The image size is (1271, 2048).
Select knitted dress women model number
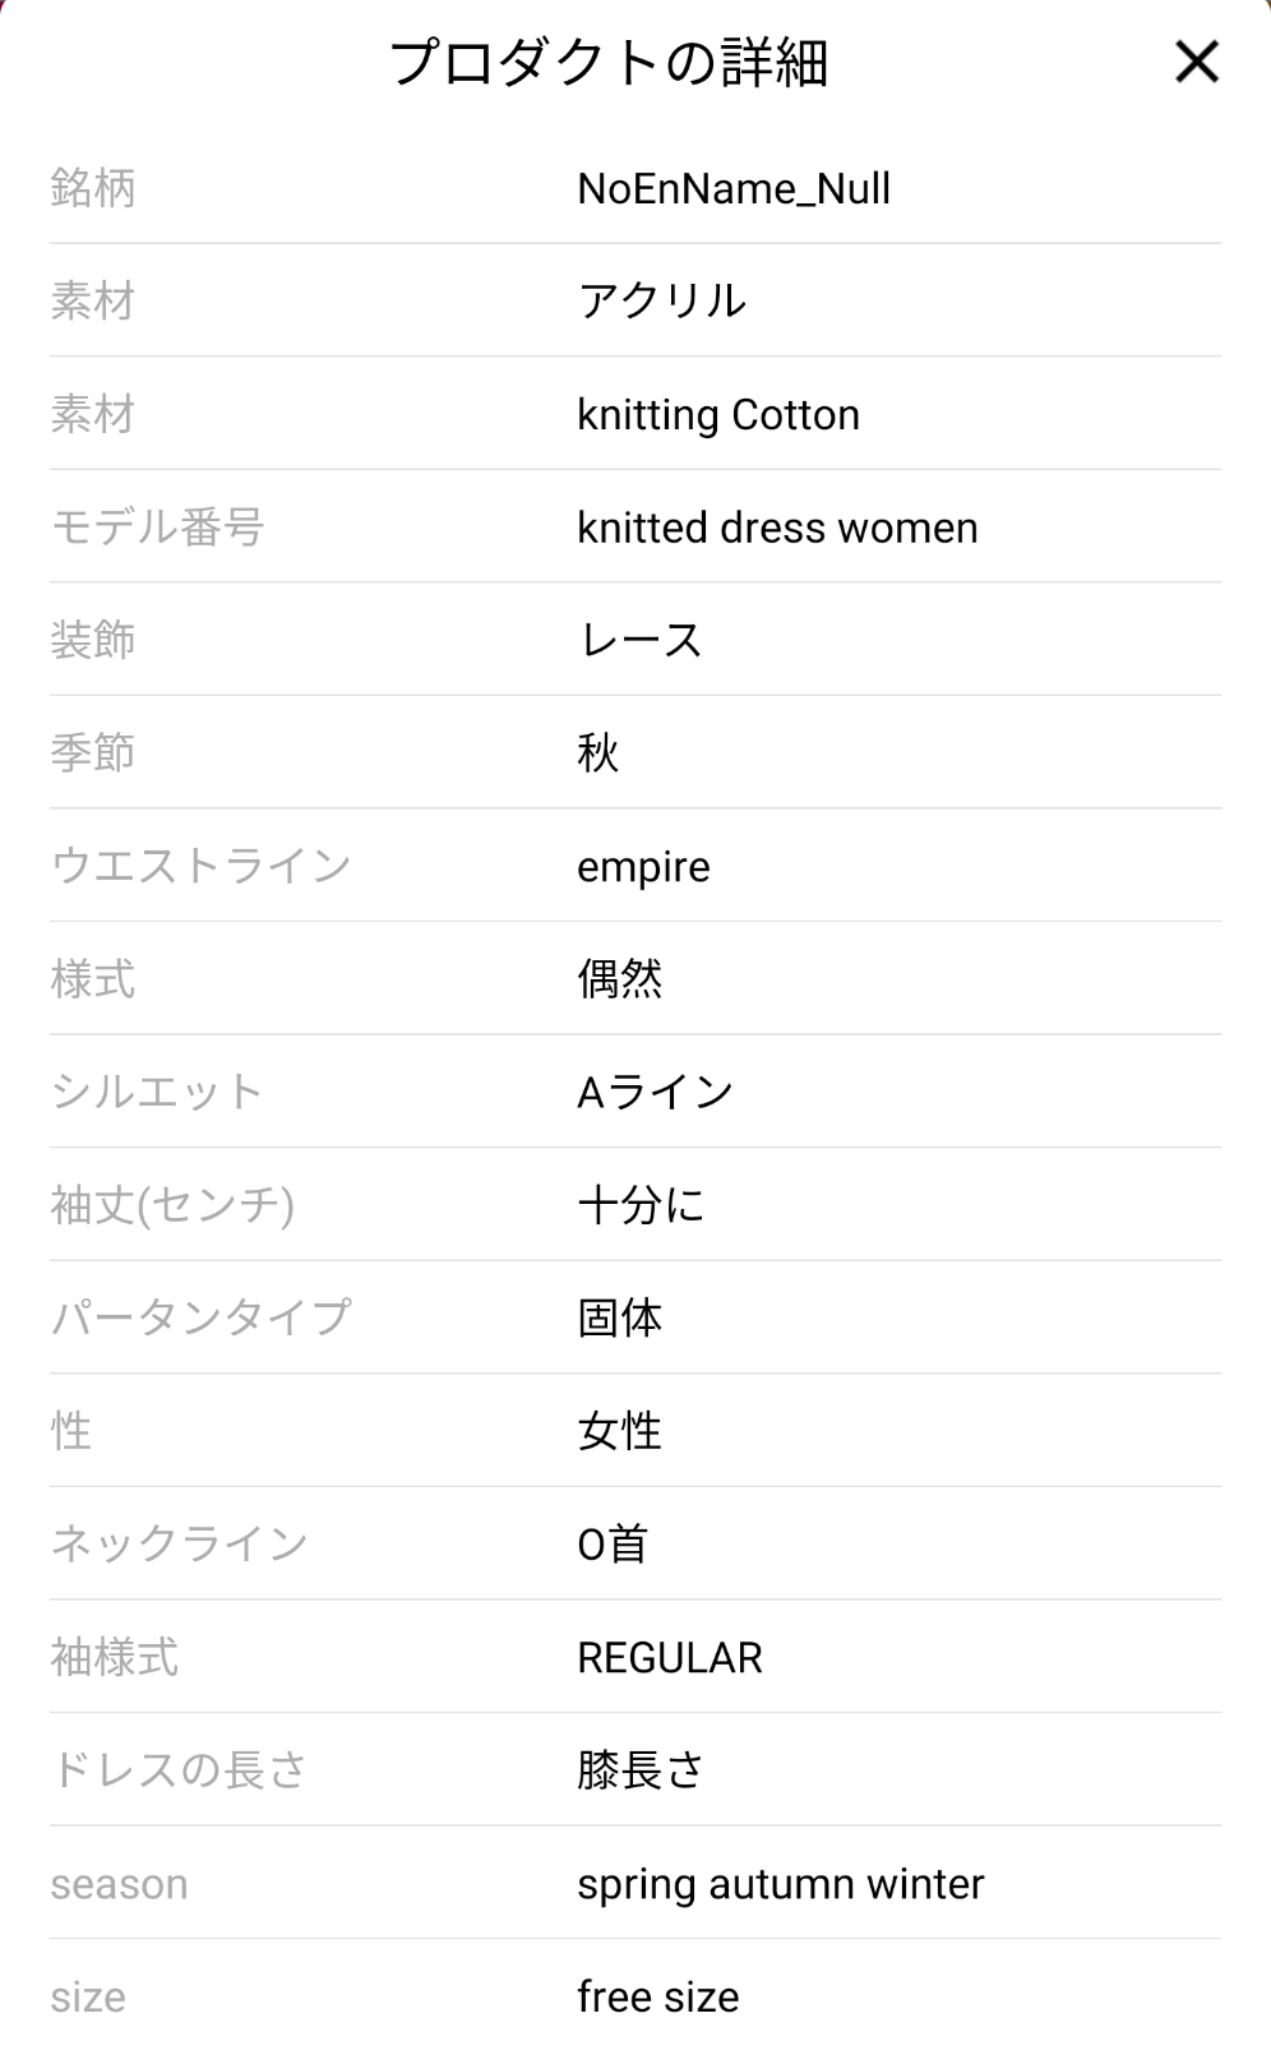click(x=777, y=528)
